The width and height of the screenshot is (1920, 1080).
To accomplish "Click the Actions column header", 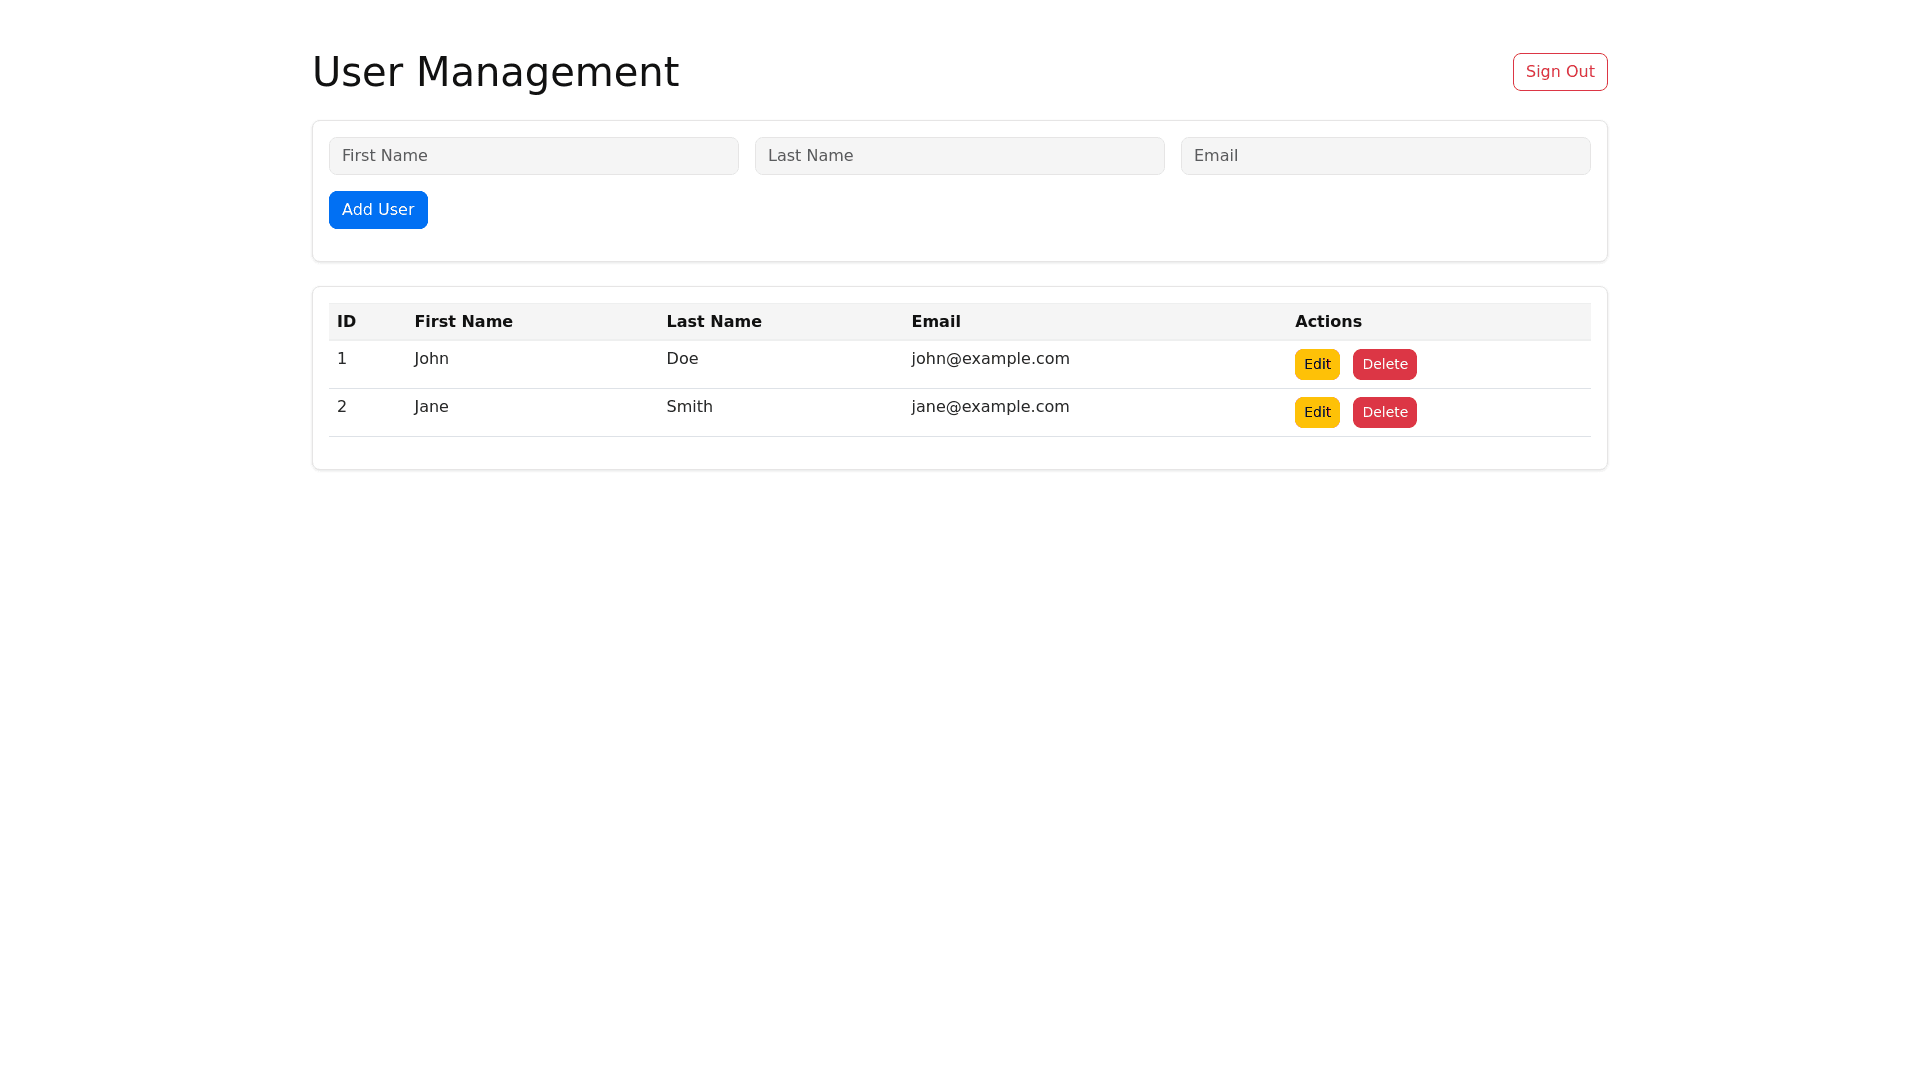I will coord(1327,322).
